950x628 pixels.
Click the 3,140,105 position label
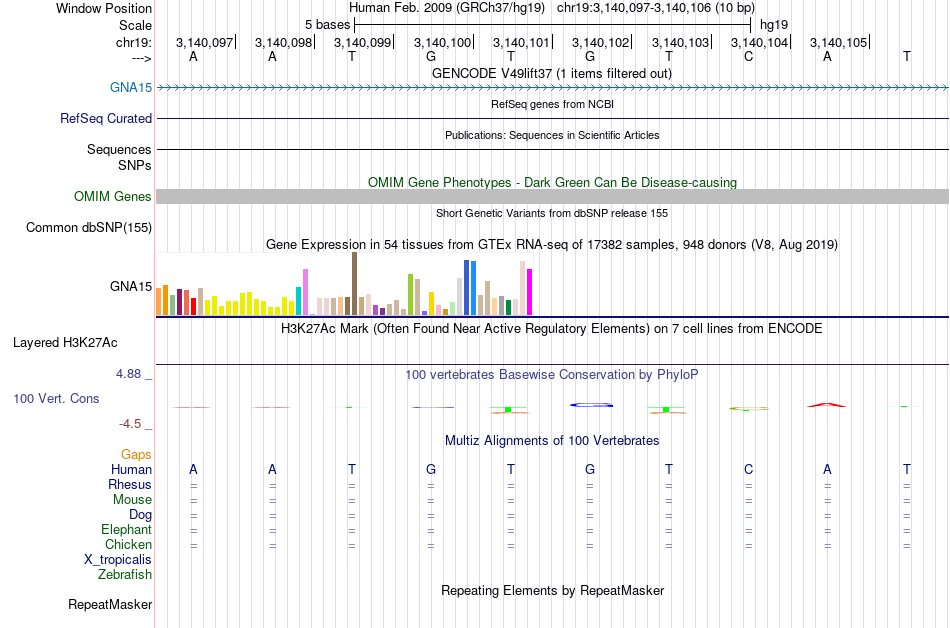(839, 42)
